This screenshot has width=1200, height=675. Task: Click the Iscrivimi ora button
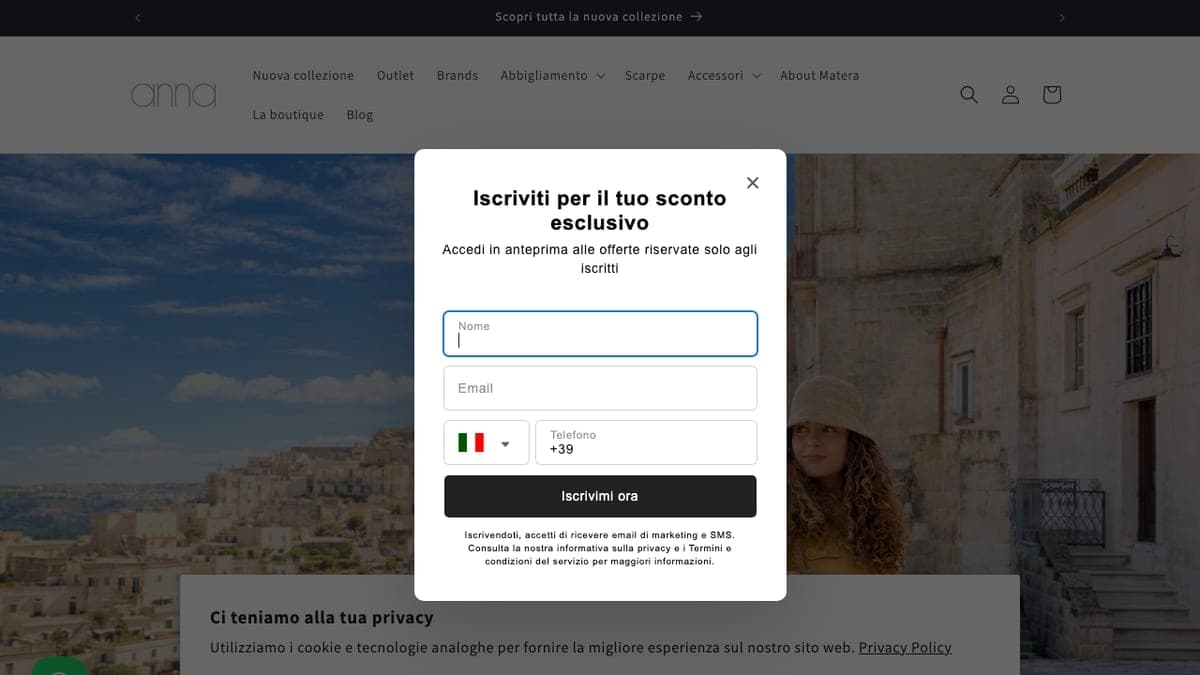pos(600,496)
